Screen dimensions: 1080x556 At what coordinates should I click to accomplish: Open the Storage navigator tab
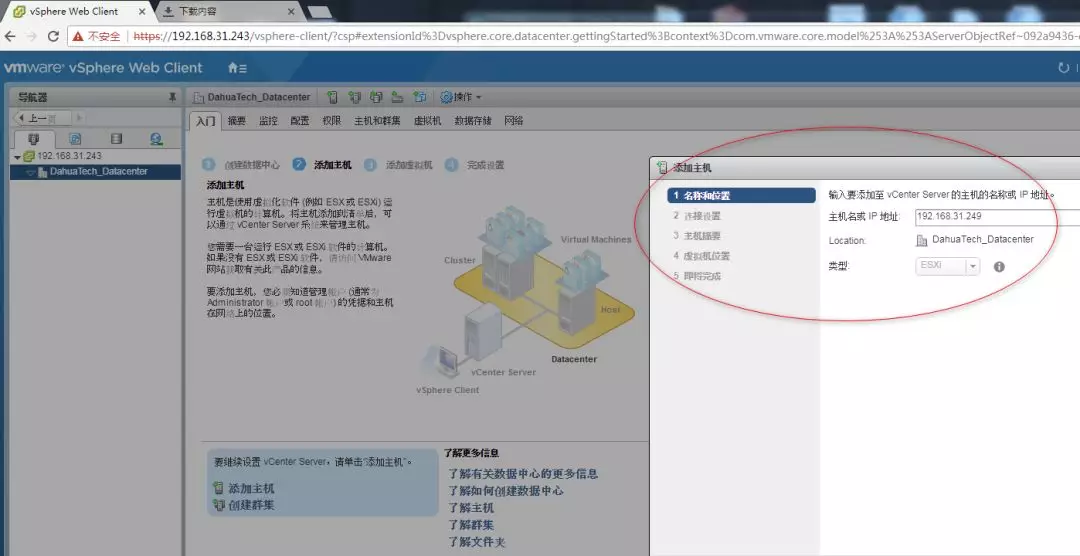(x=116, y=139)
